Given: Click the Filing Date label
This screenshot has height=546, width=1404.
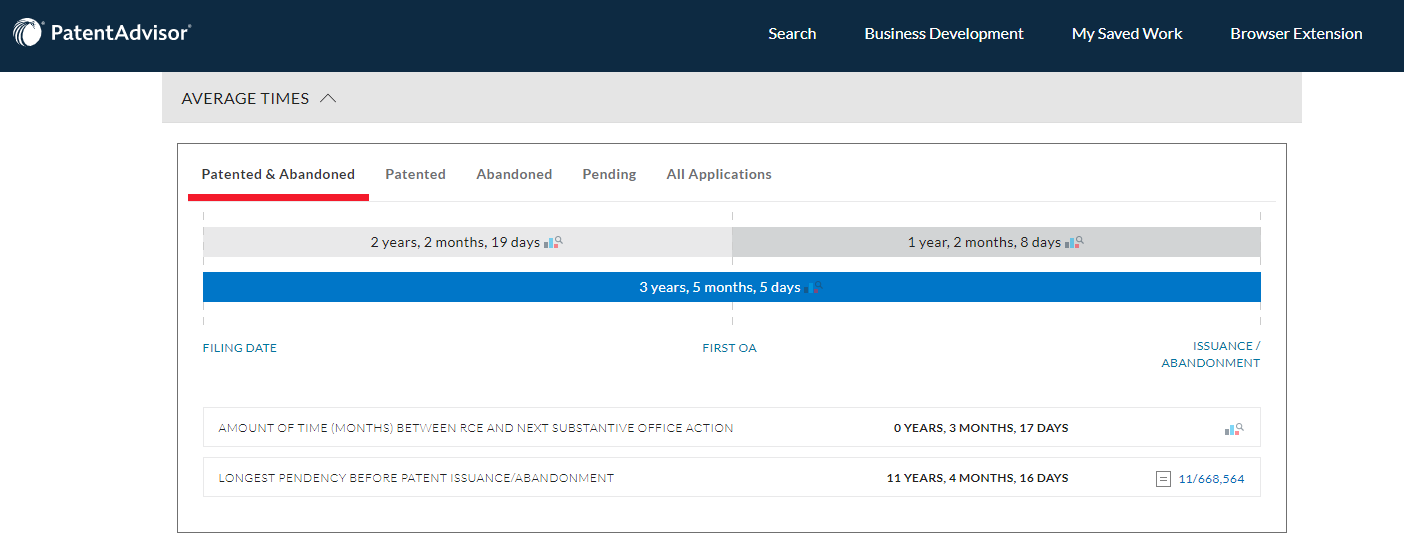Looking at the screenshot, I should coord(240,348).
